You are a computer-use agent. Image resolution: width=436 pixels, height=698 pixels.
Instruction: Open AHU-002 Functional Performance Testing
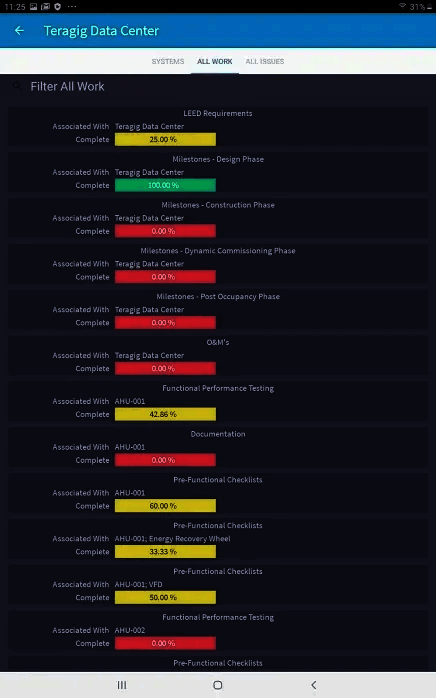(x=218, y=631)
